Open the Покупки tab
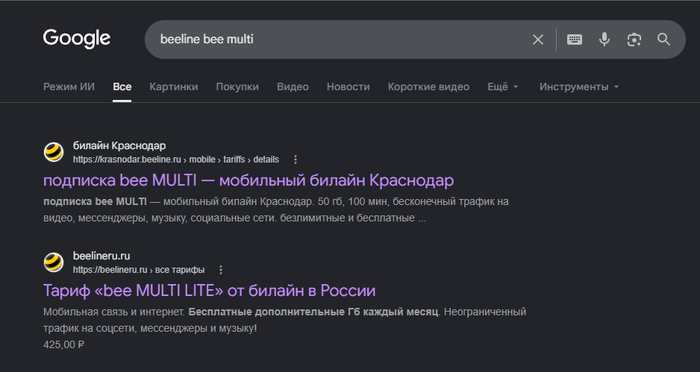700x372 pixels. [238, 87]
